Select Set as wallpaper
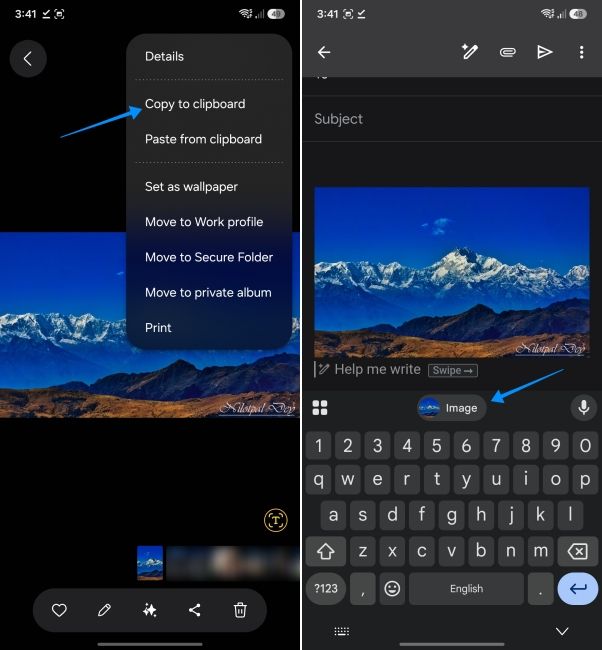This screenshot has width=602, height=650. click(191, 187)
